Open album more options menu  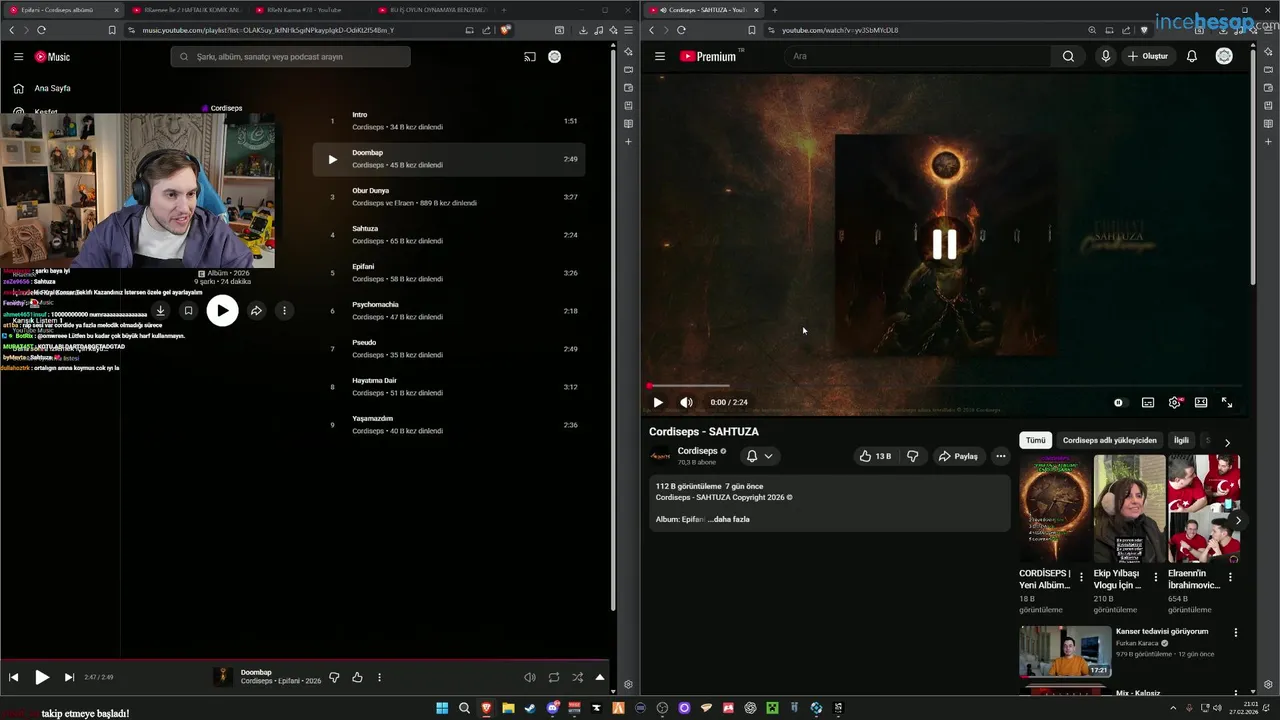[x=284, y=311]
